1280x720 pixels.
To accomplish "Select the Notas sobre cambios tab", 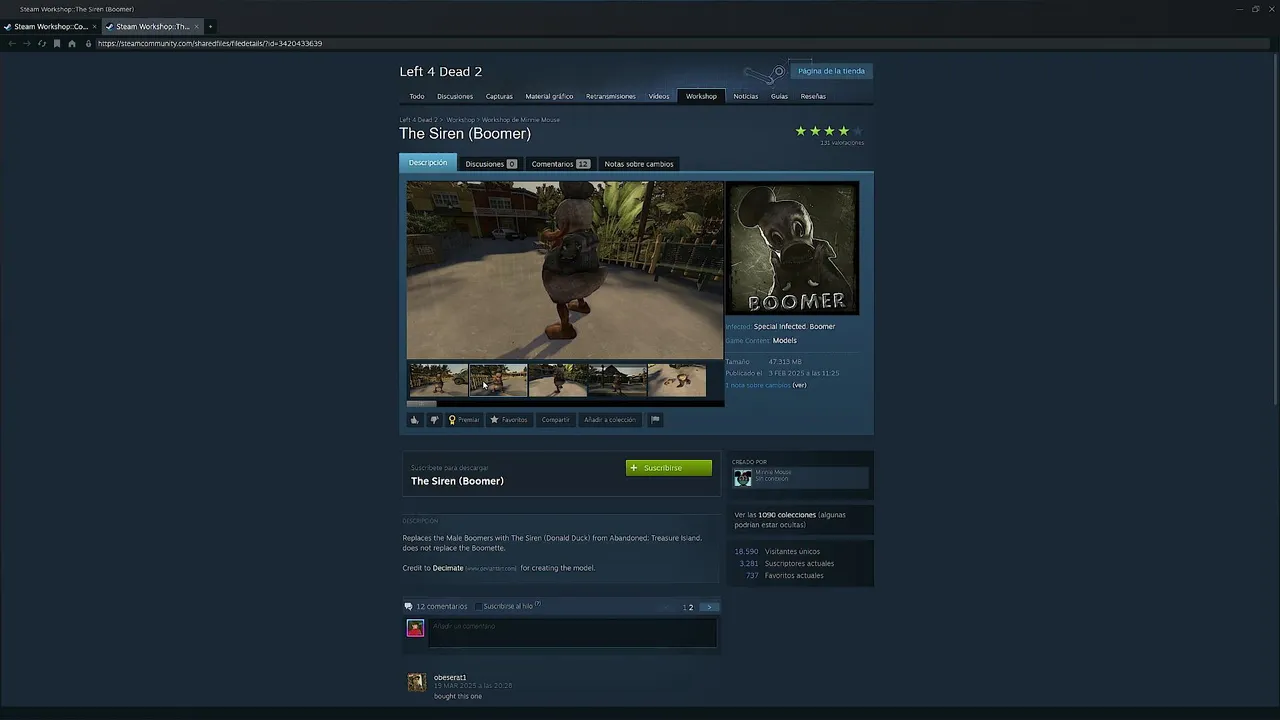I will pyautogui.click(x=639, y=163).
